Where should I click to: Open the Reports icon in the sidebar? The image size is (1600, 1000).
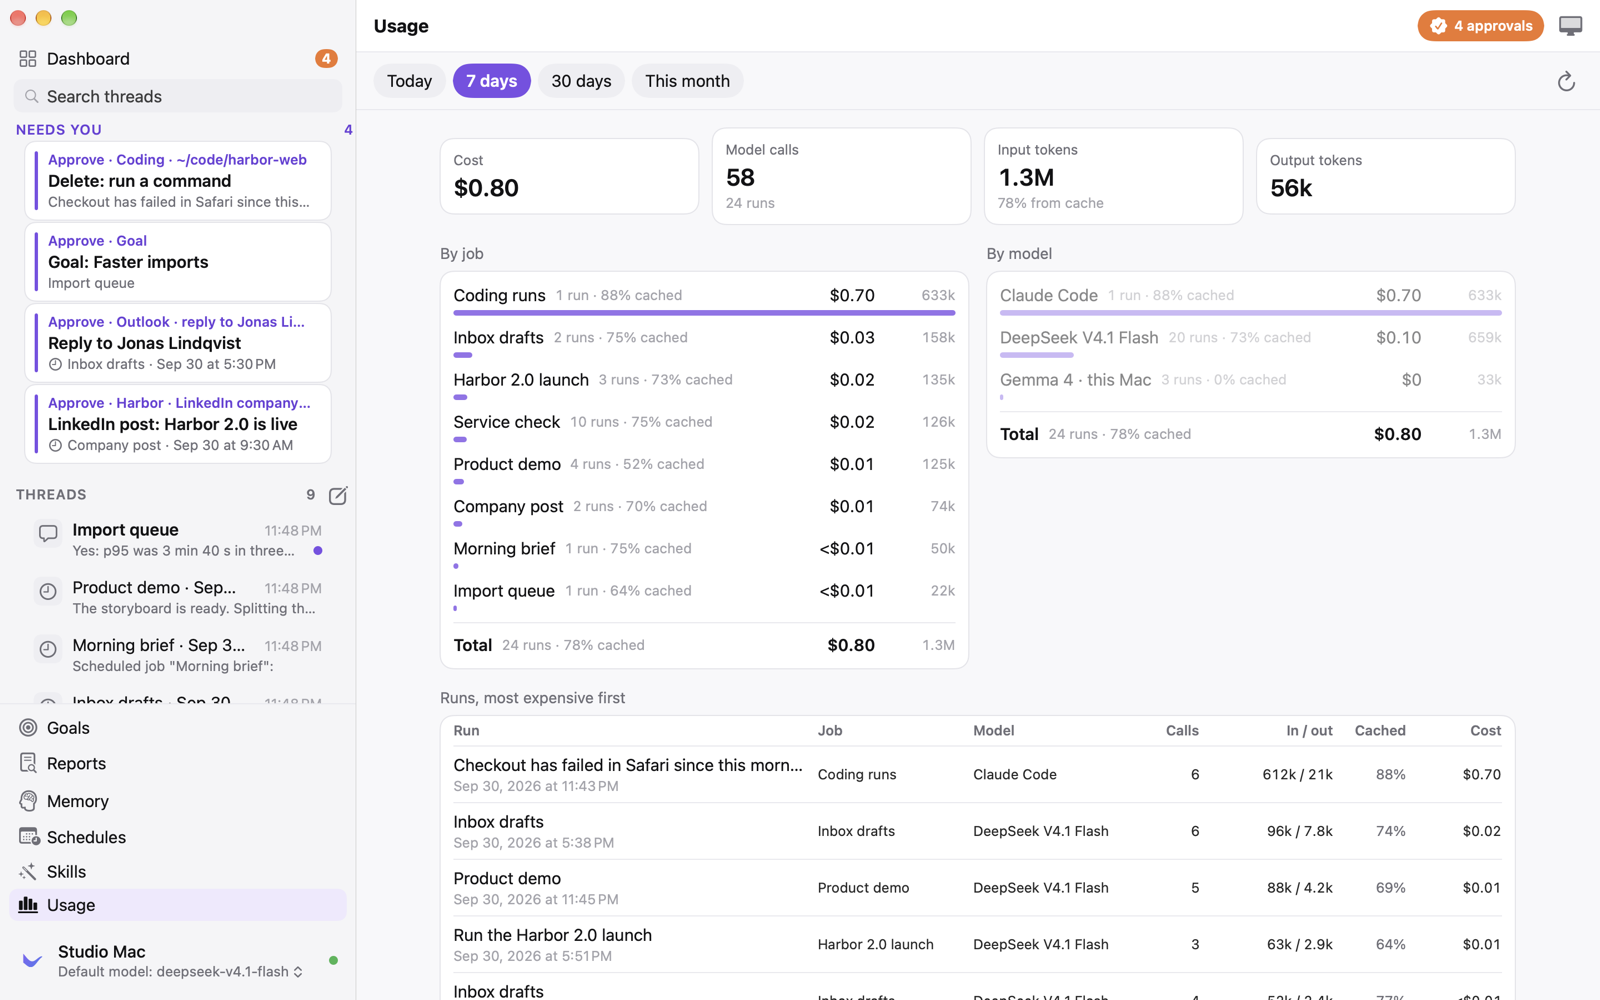tap(28, 763)
